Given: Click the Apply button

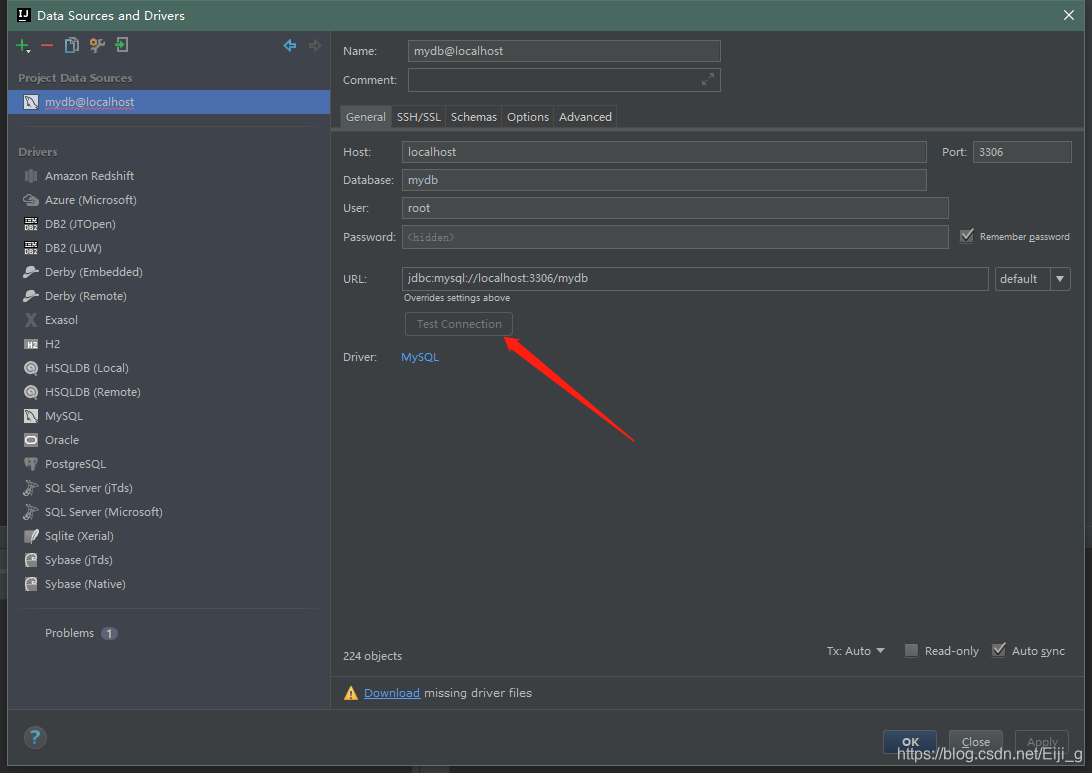Looking at the screenshot, I should (1042, 742).
